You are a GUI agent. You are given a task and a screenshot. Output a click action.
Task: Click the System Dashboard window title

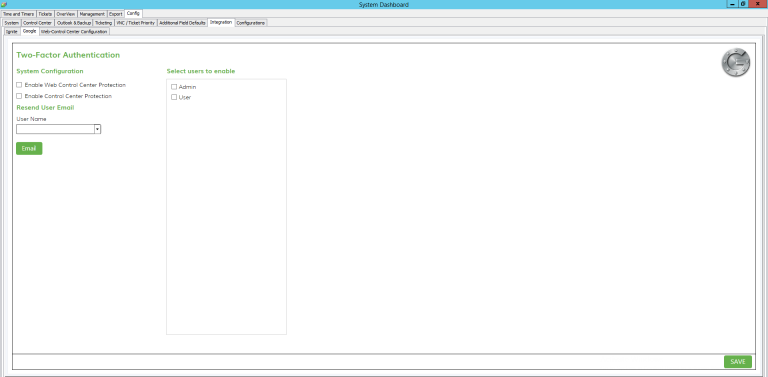384,4
